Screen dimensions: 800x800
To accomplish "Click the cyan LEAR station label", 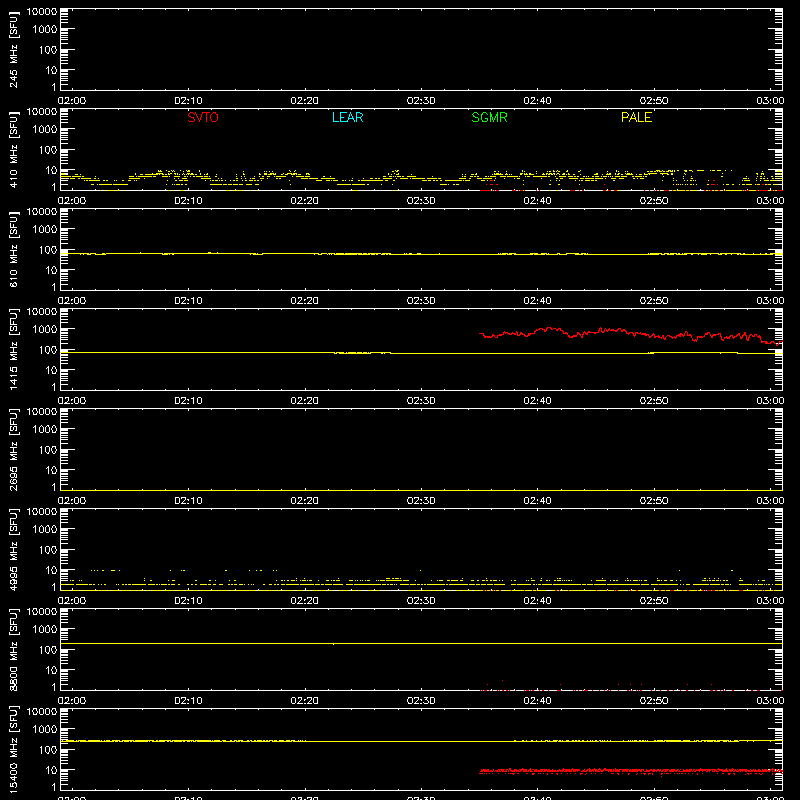I will [347, 117].
